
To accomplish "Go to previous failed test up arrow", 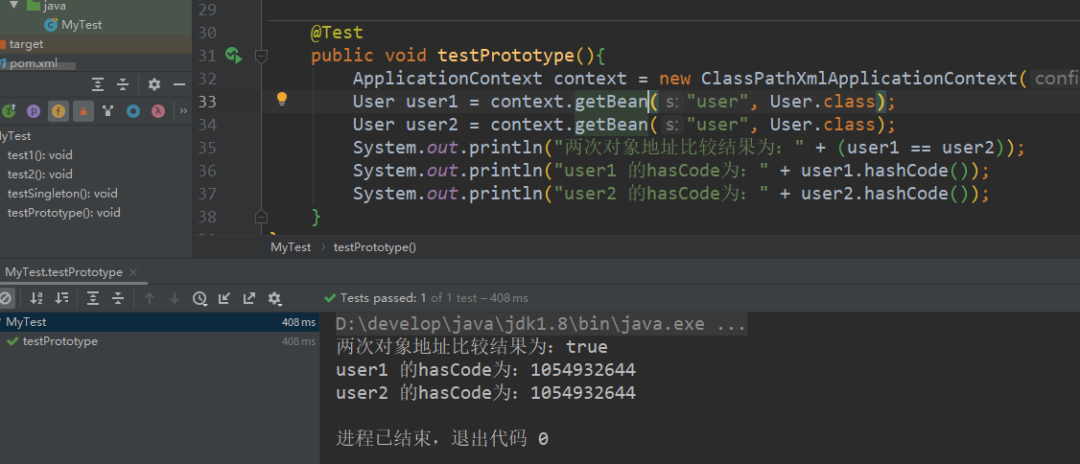I will point(149,298).
